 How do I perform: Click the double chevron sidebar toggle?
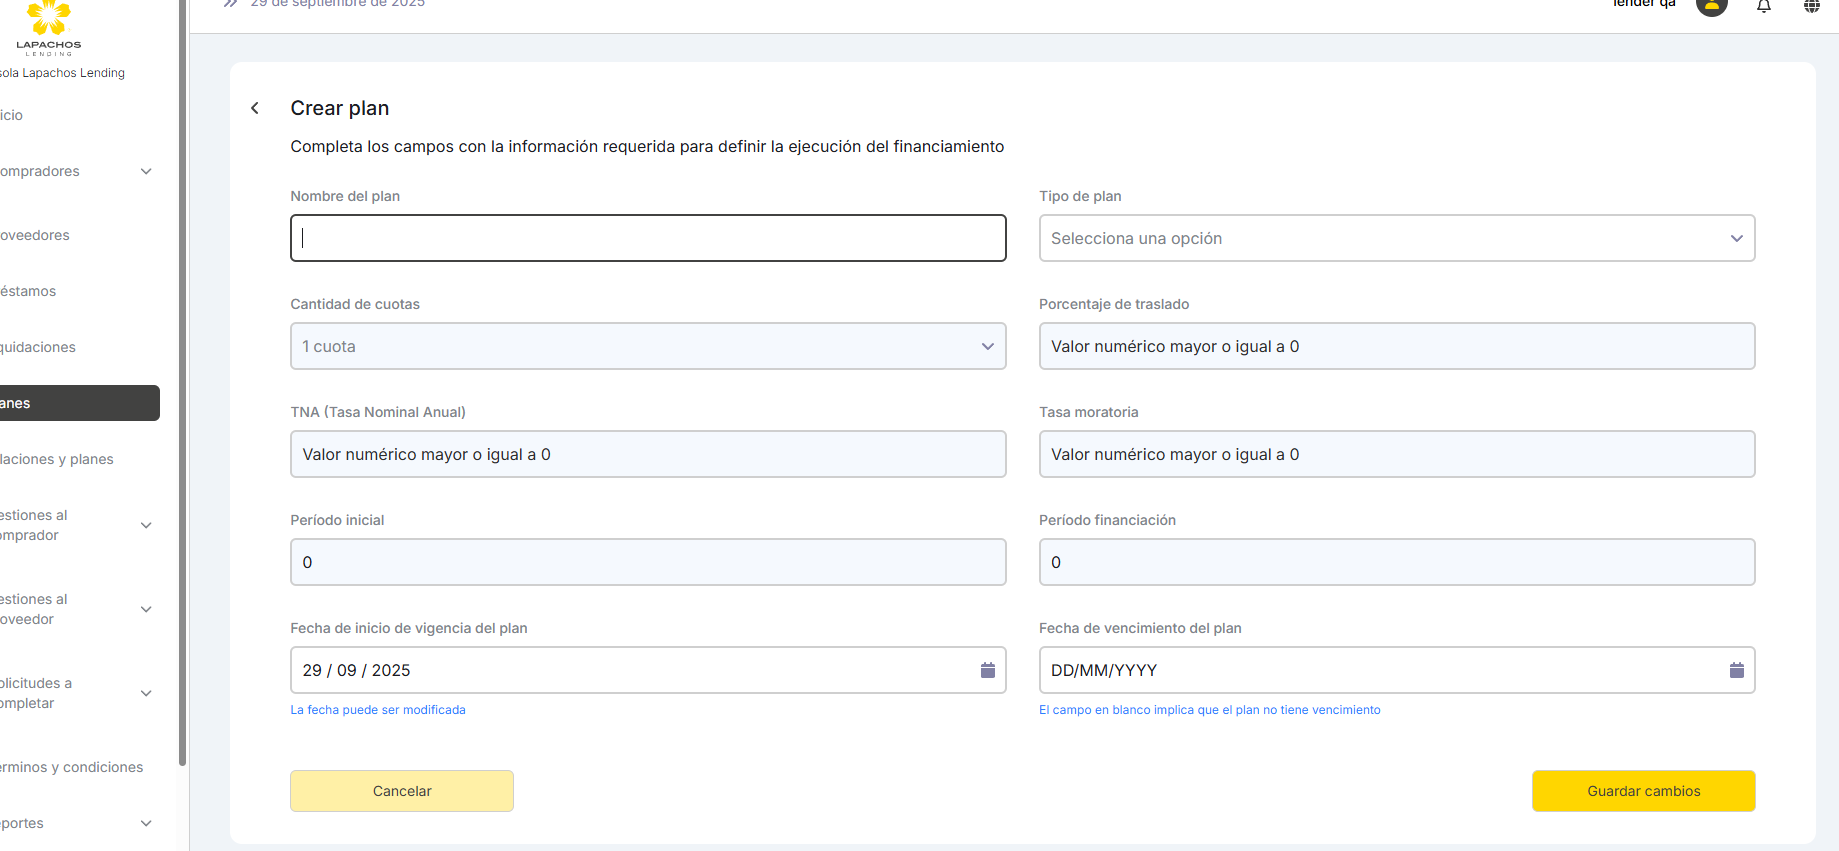(230, 4)
